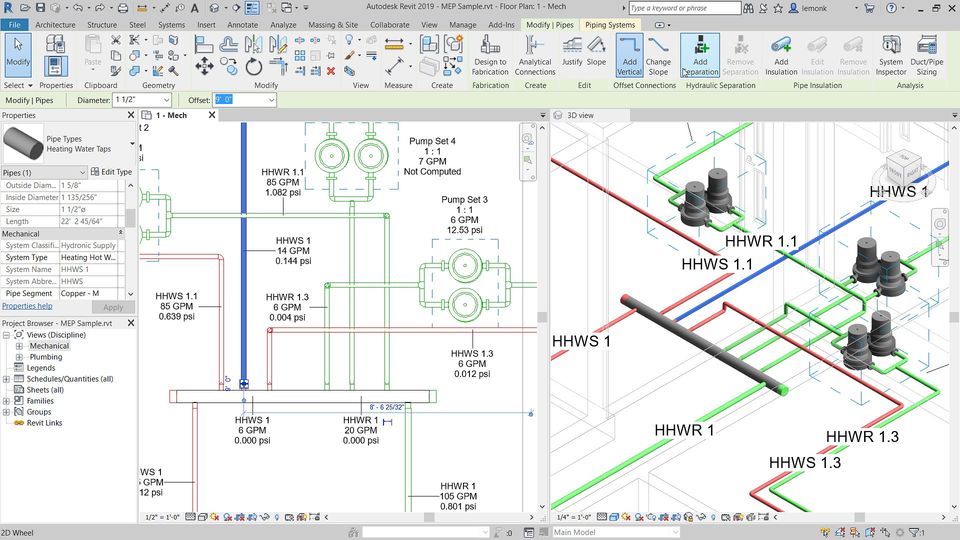
Task: Click Analytical Connections tool
Action: pyautogui.click(x=534, y=55)
